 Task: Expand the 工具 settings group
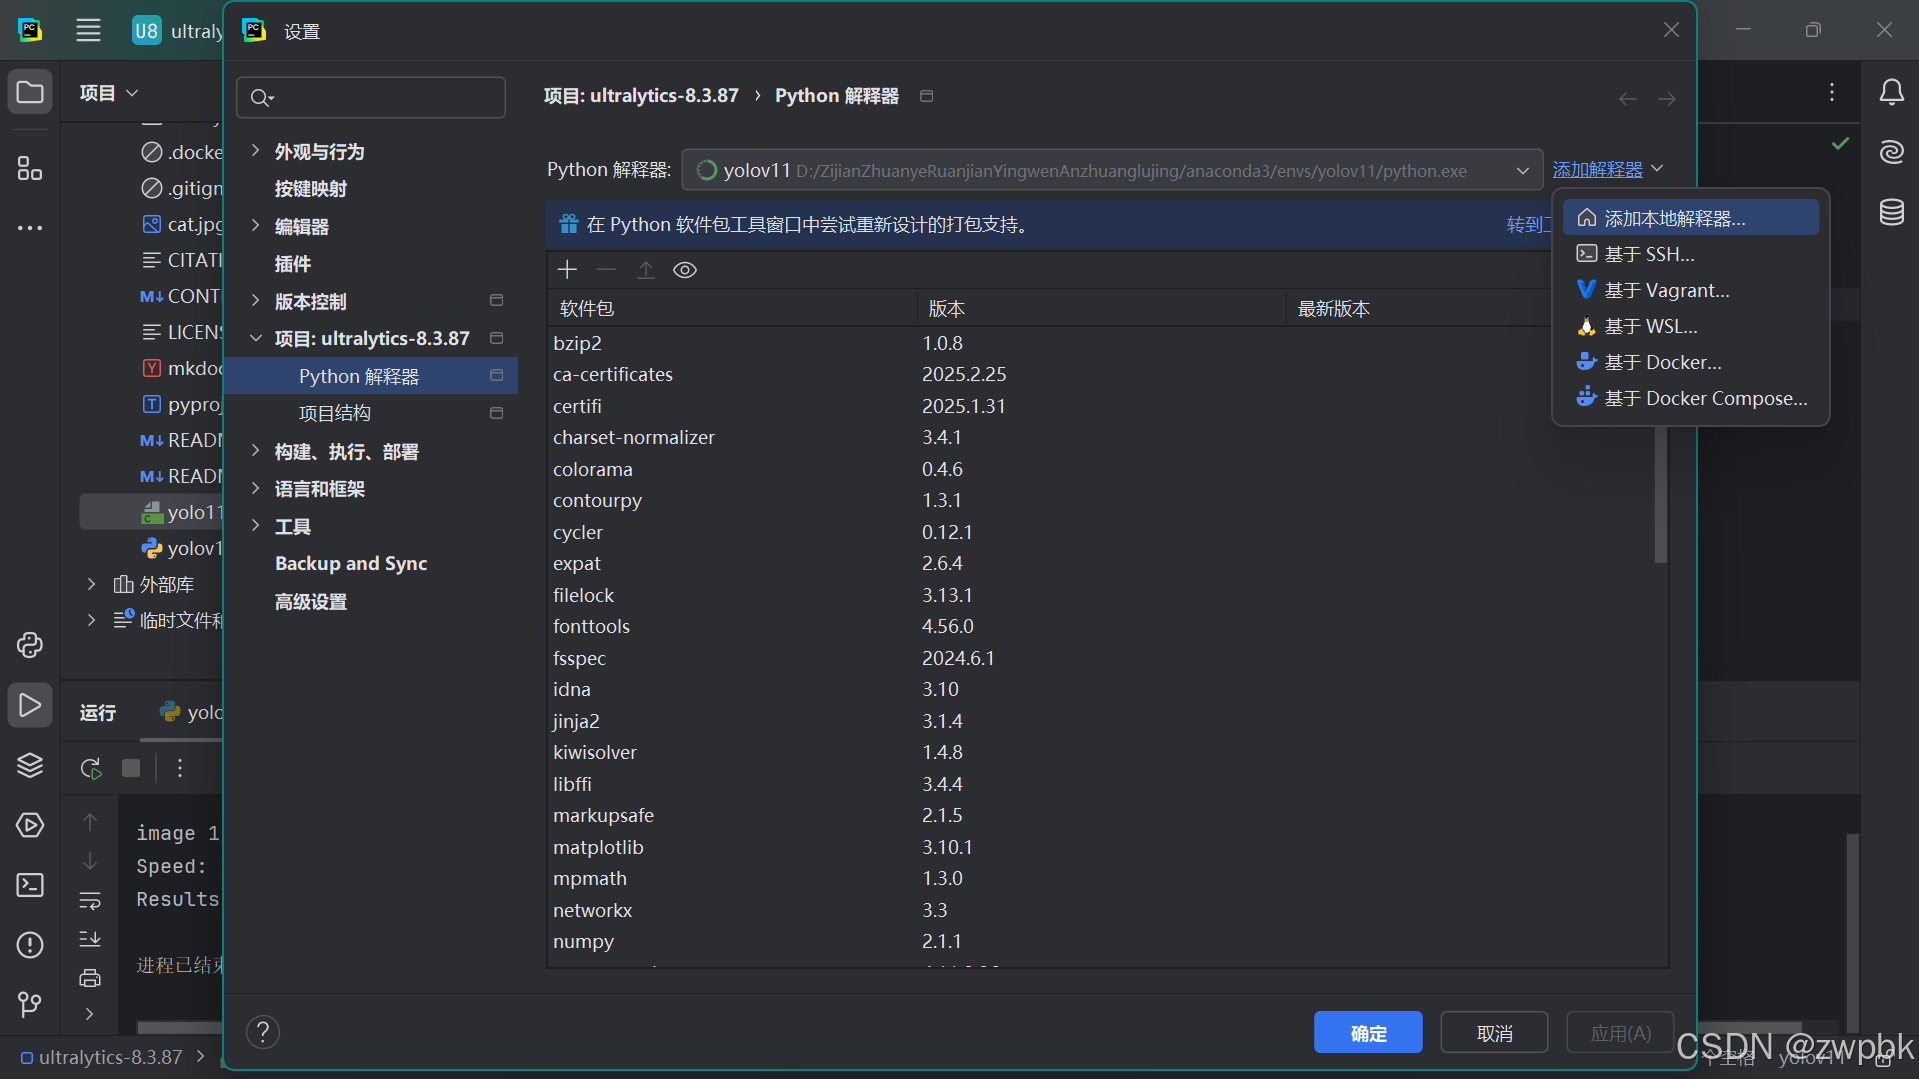[255, 526]
